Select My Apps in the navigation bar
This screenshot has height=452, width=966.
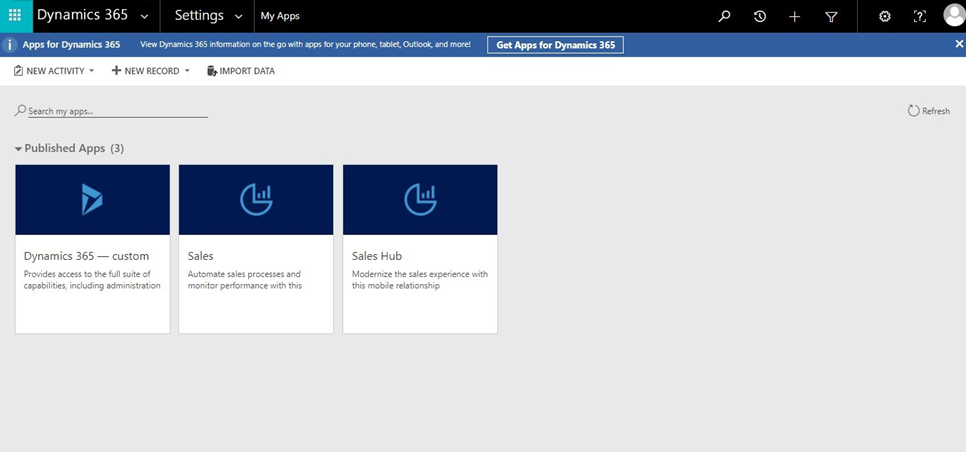(280, 16)
